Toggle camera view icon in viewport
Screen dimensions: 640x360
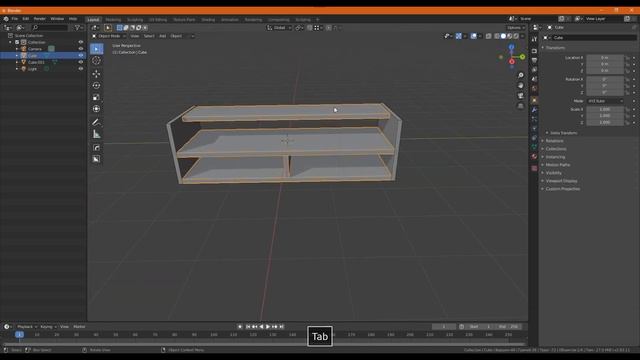pyautogui.click(x=520, y=96)
